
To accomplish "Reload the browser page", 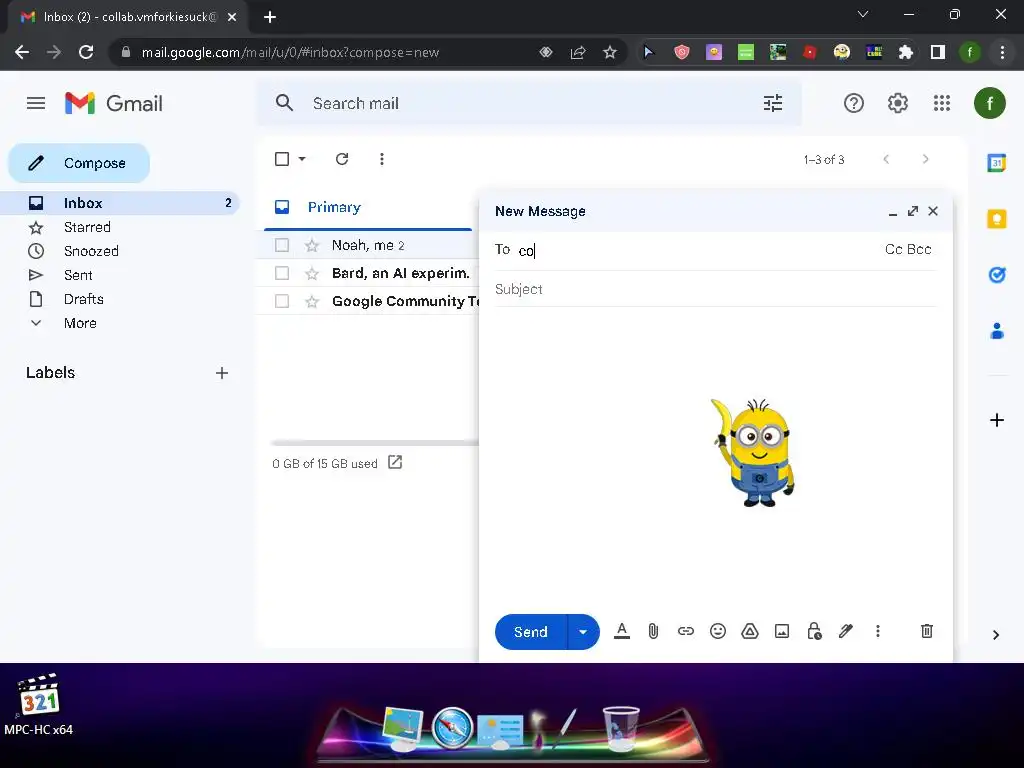I will tap(86, 52).
